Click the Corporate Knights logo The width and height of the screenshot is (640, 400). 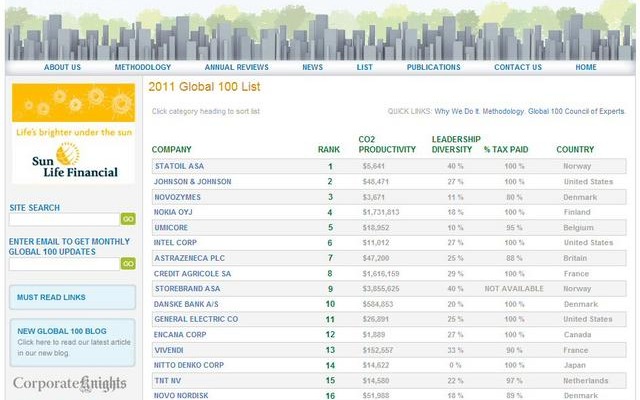[70, 384]
